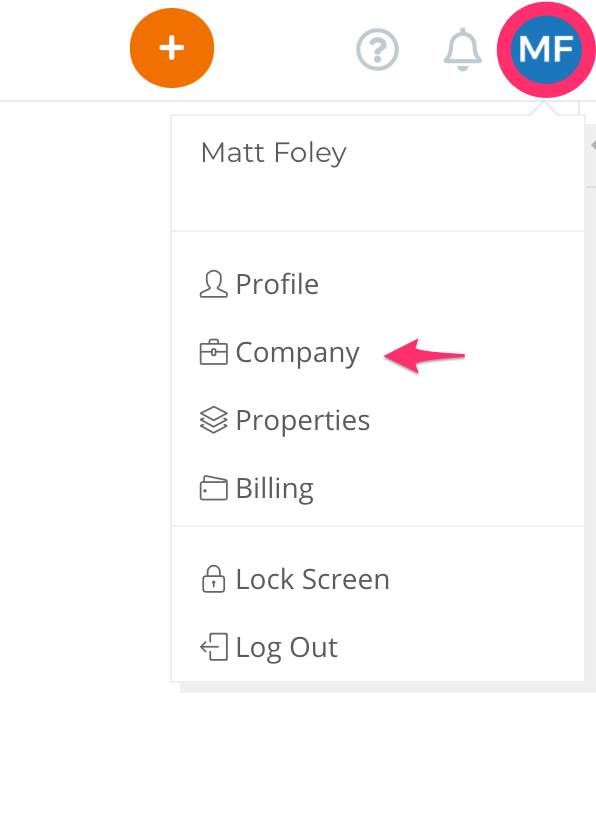Click the MF user avatar
596x826 pixels.
point(546,50)
